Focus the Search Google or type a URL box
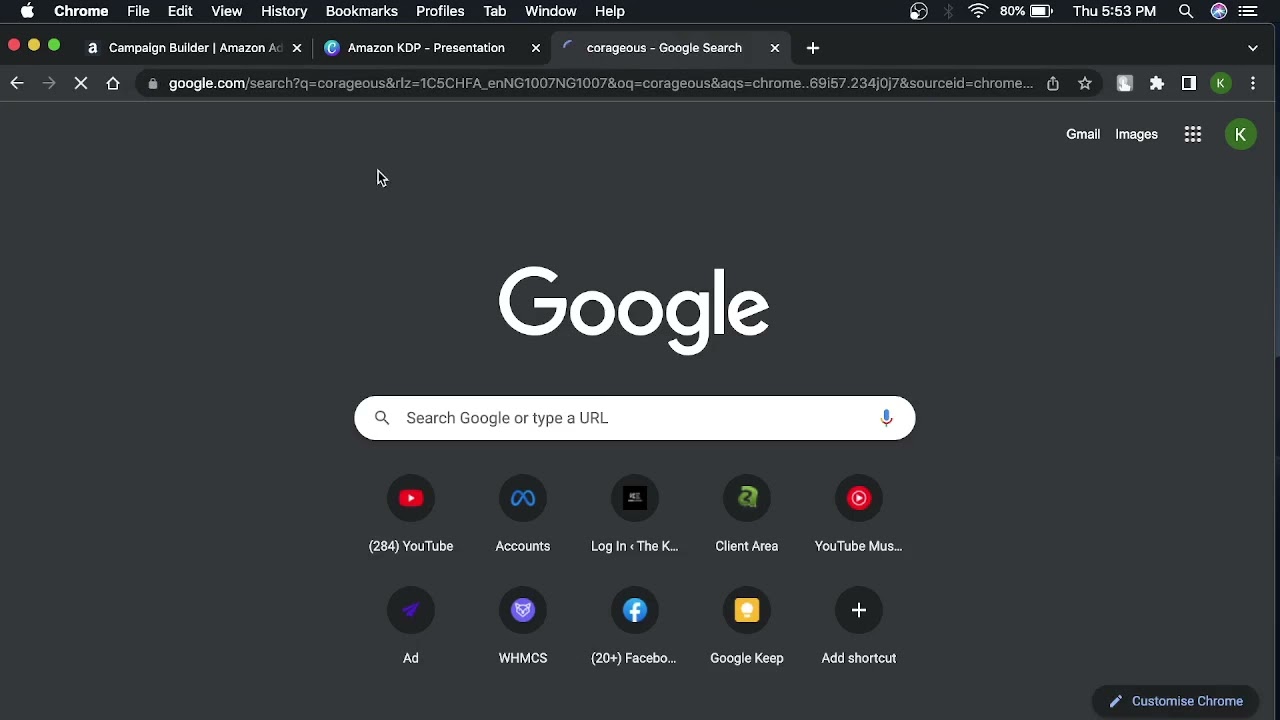 pos(635,418)
